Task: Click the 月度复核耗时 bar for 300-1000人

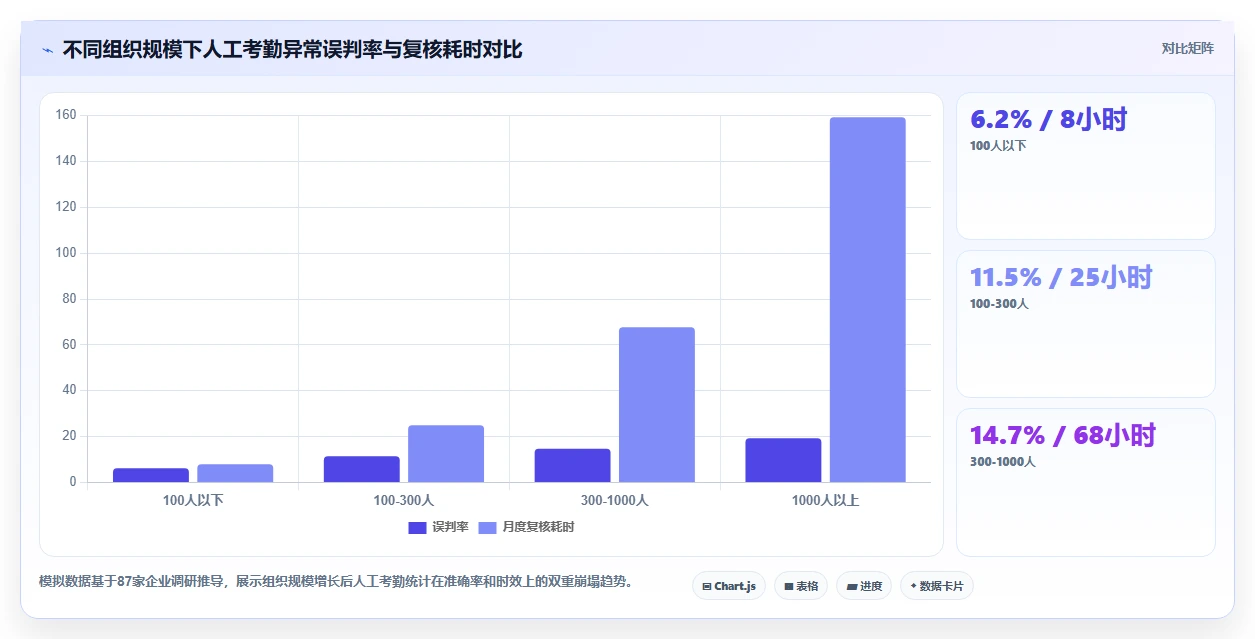Action: pos(657,404)
